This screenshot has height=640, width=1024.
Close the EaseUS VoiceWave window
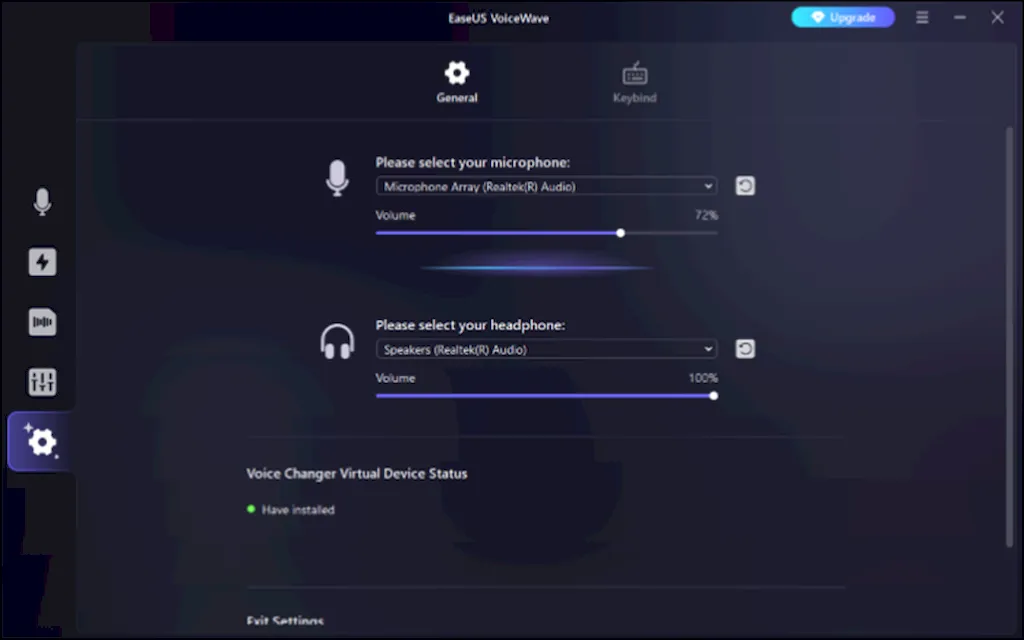(x=997, y=18)
